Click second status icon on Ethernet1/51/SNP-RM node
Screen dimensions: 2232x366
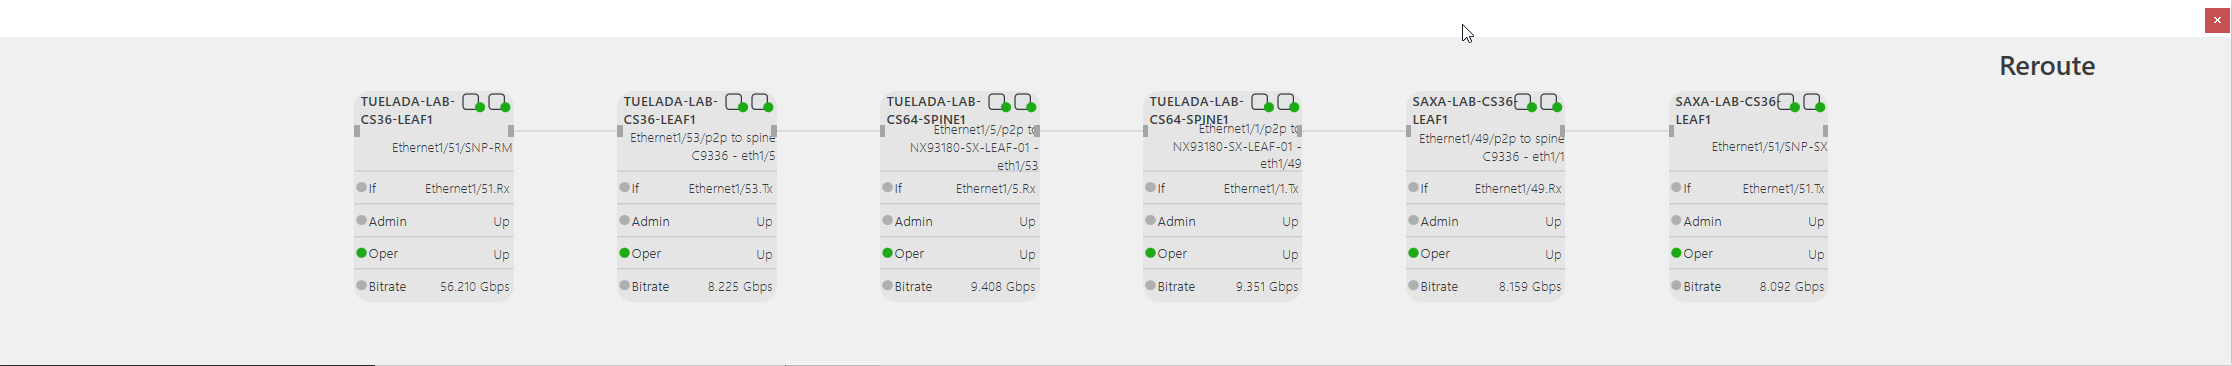pos(498,102)
